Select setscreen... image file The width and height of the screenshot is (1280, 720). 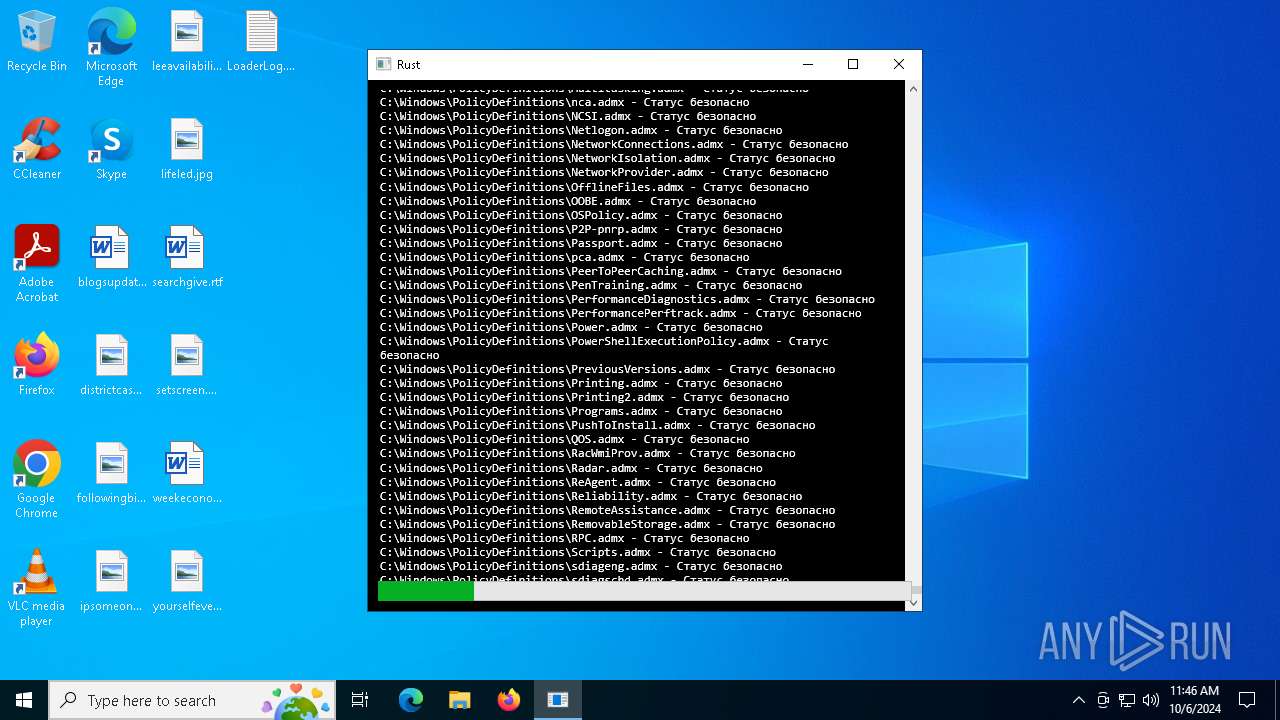(187, 366)
